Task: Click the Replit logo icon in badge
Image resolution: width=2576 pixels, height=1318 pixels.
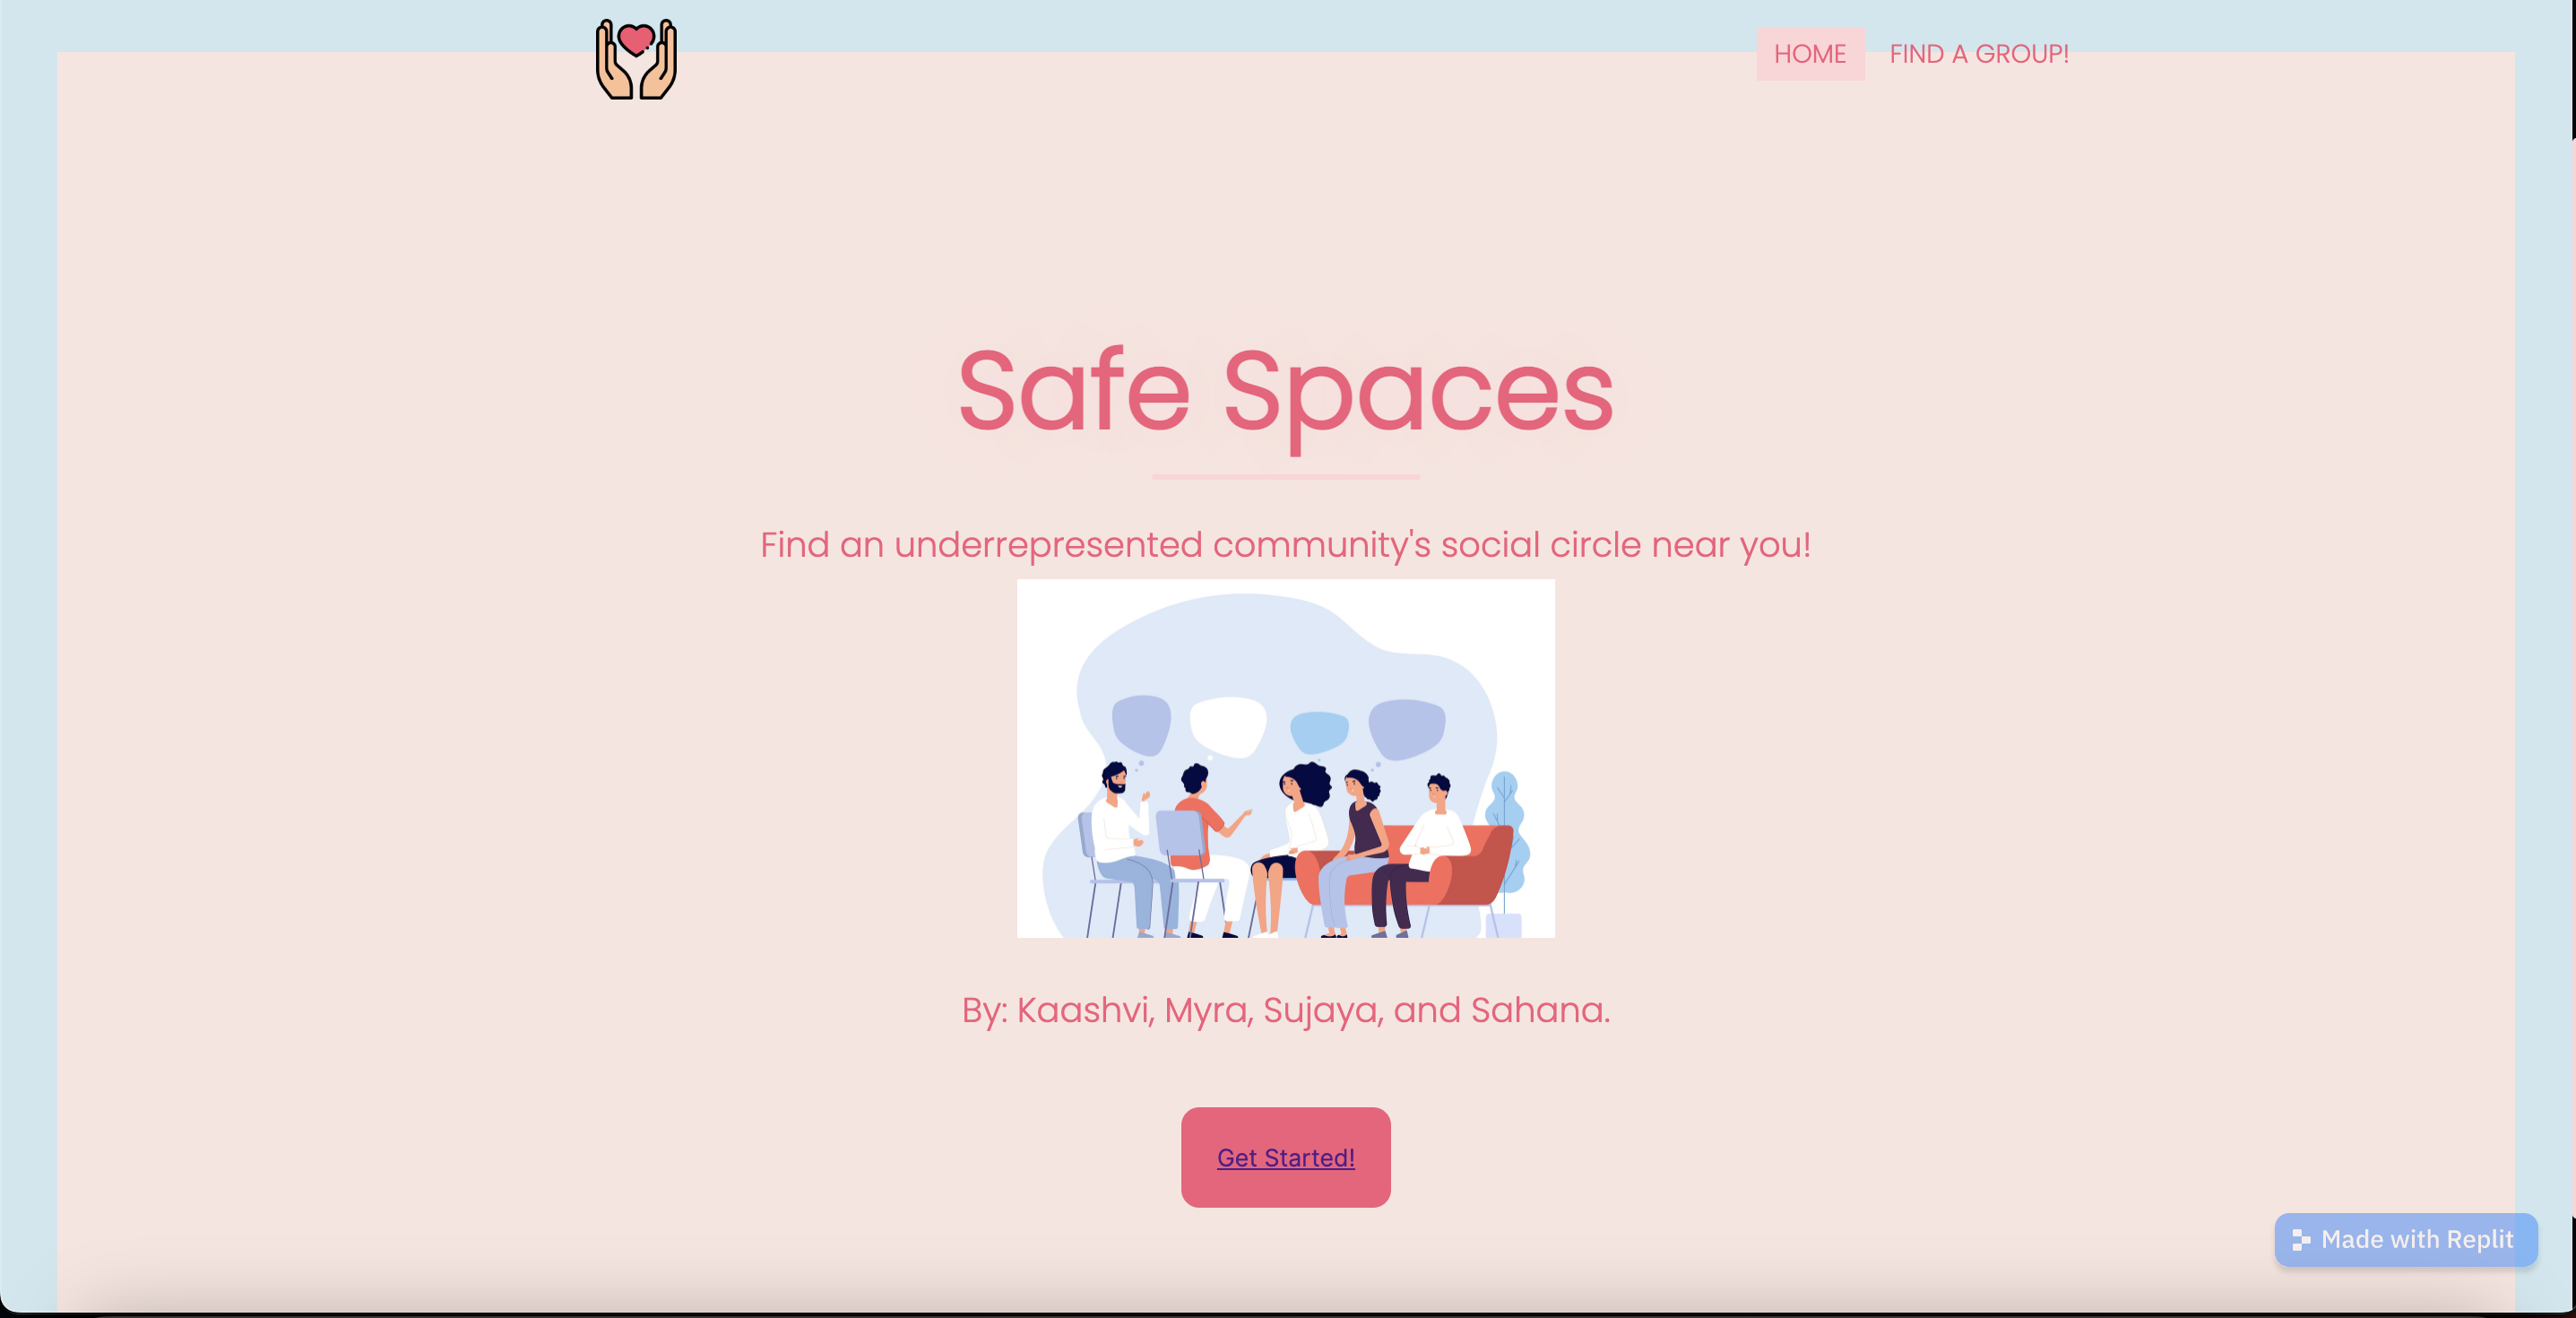Action: pos(2300,1240)
